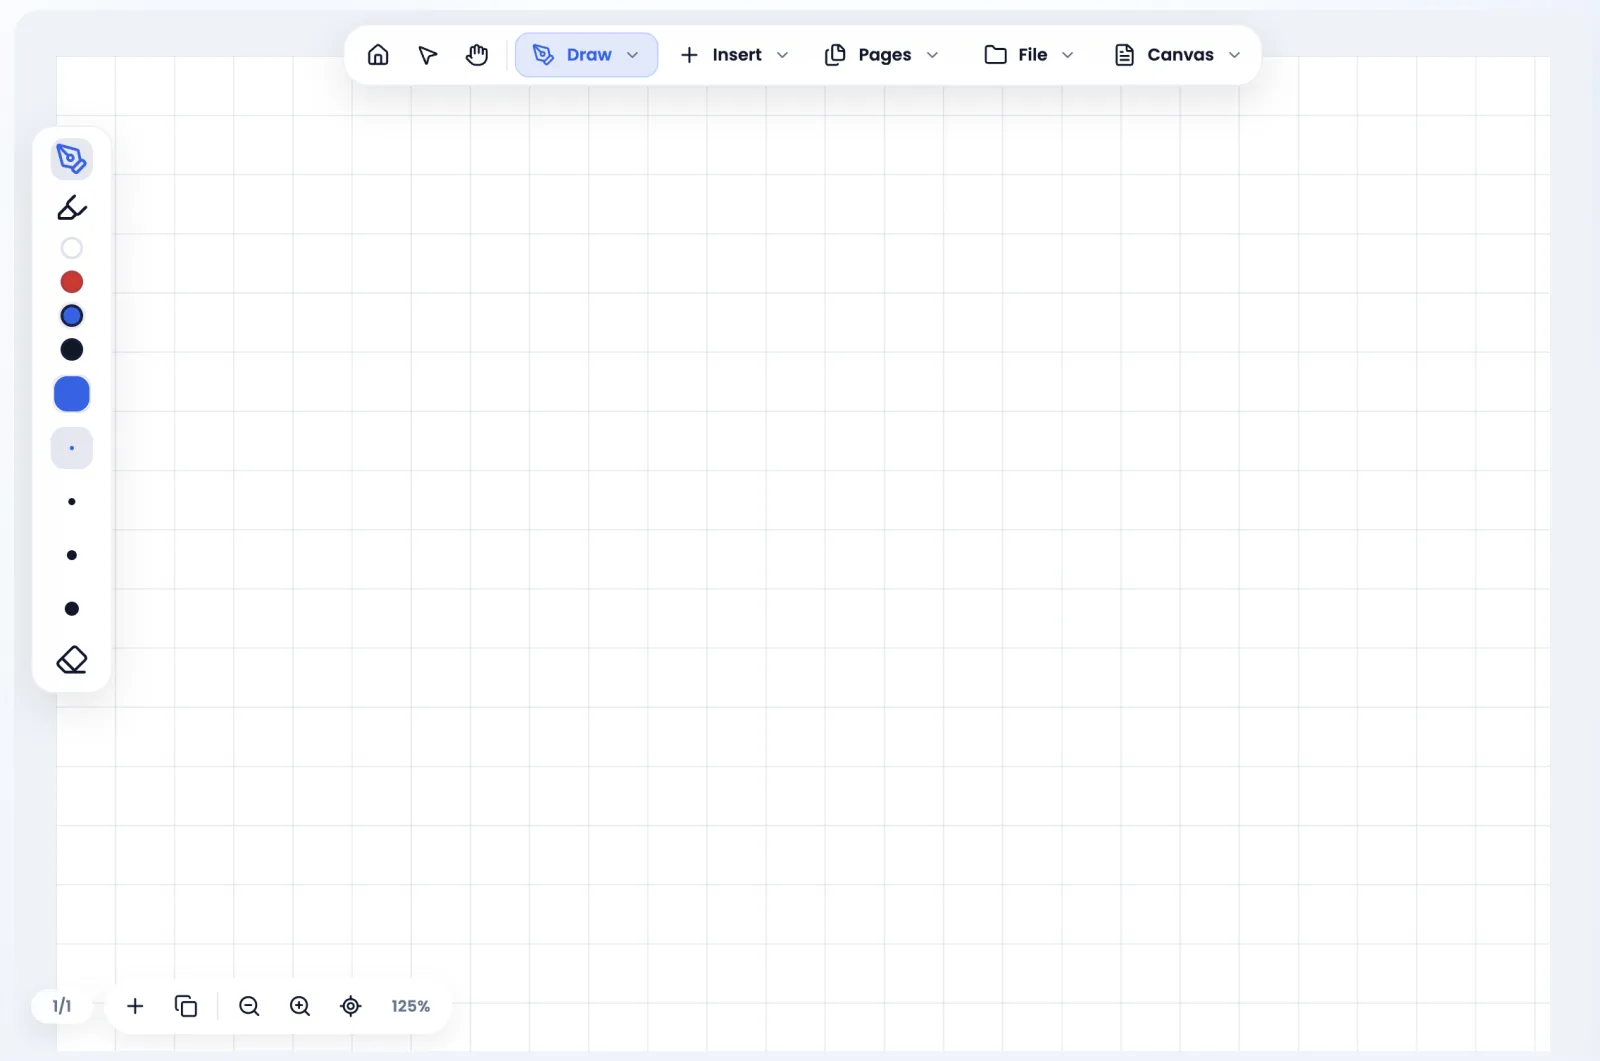Choose the second smallest stroke size
Screen dimensions: 1600x1061
point(72,502)
